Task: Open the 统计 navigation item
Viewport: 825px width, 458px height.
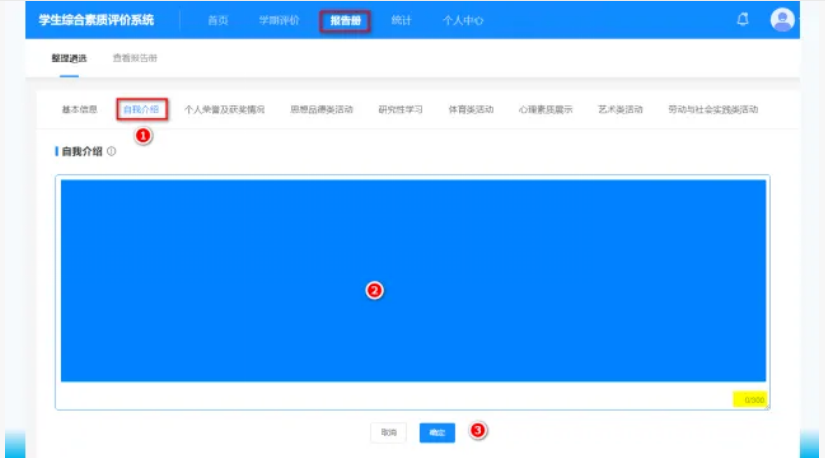Action: tap(401, 21)
